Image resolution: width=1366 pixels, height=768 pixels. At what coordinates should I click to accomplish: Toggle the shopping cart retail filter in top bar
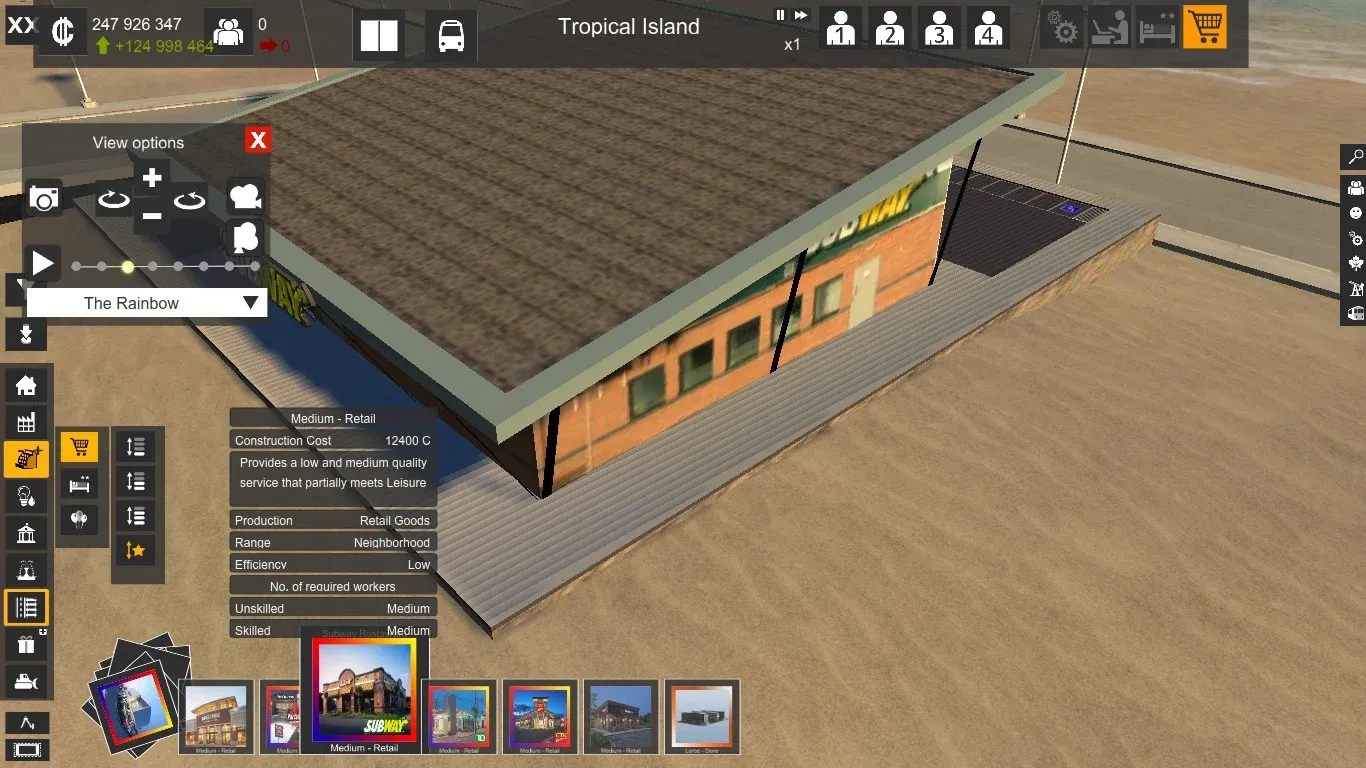[x=1204, y=28]
